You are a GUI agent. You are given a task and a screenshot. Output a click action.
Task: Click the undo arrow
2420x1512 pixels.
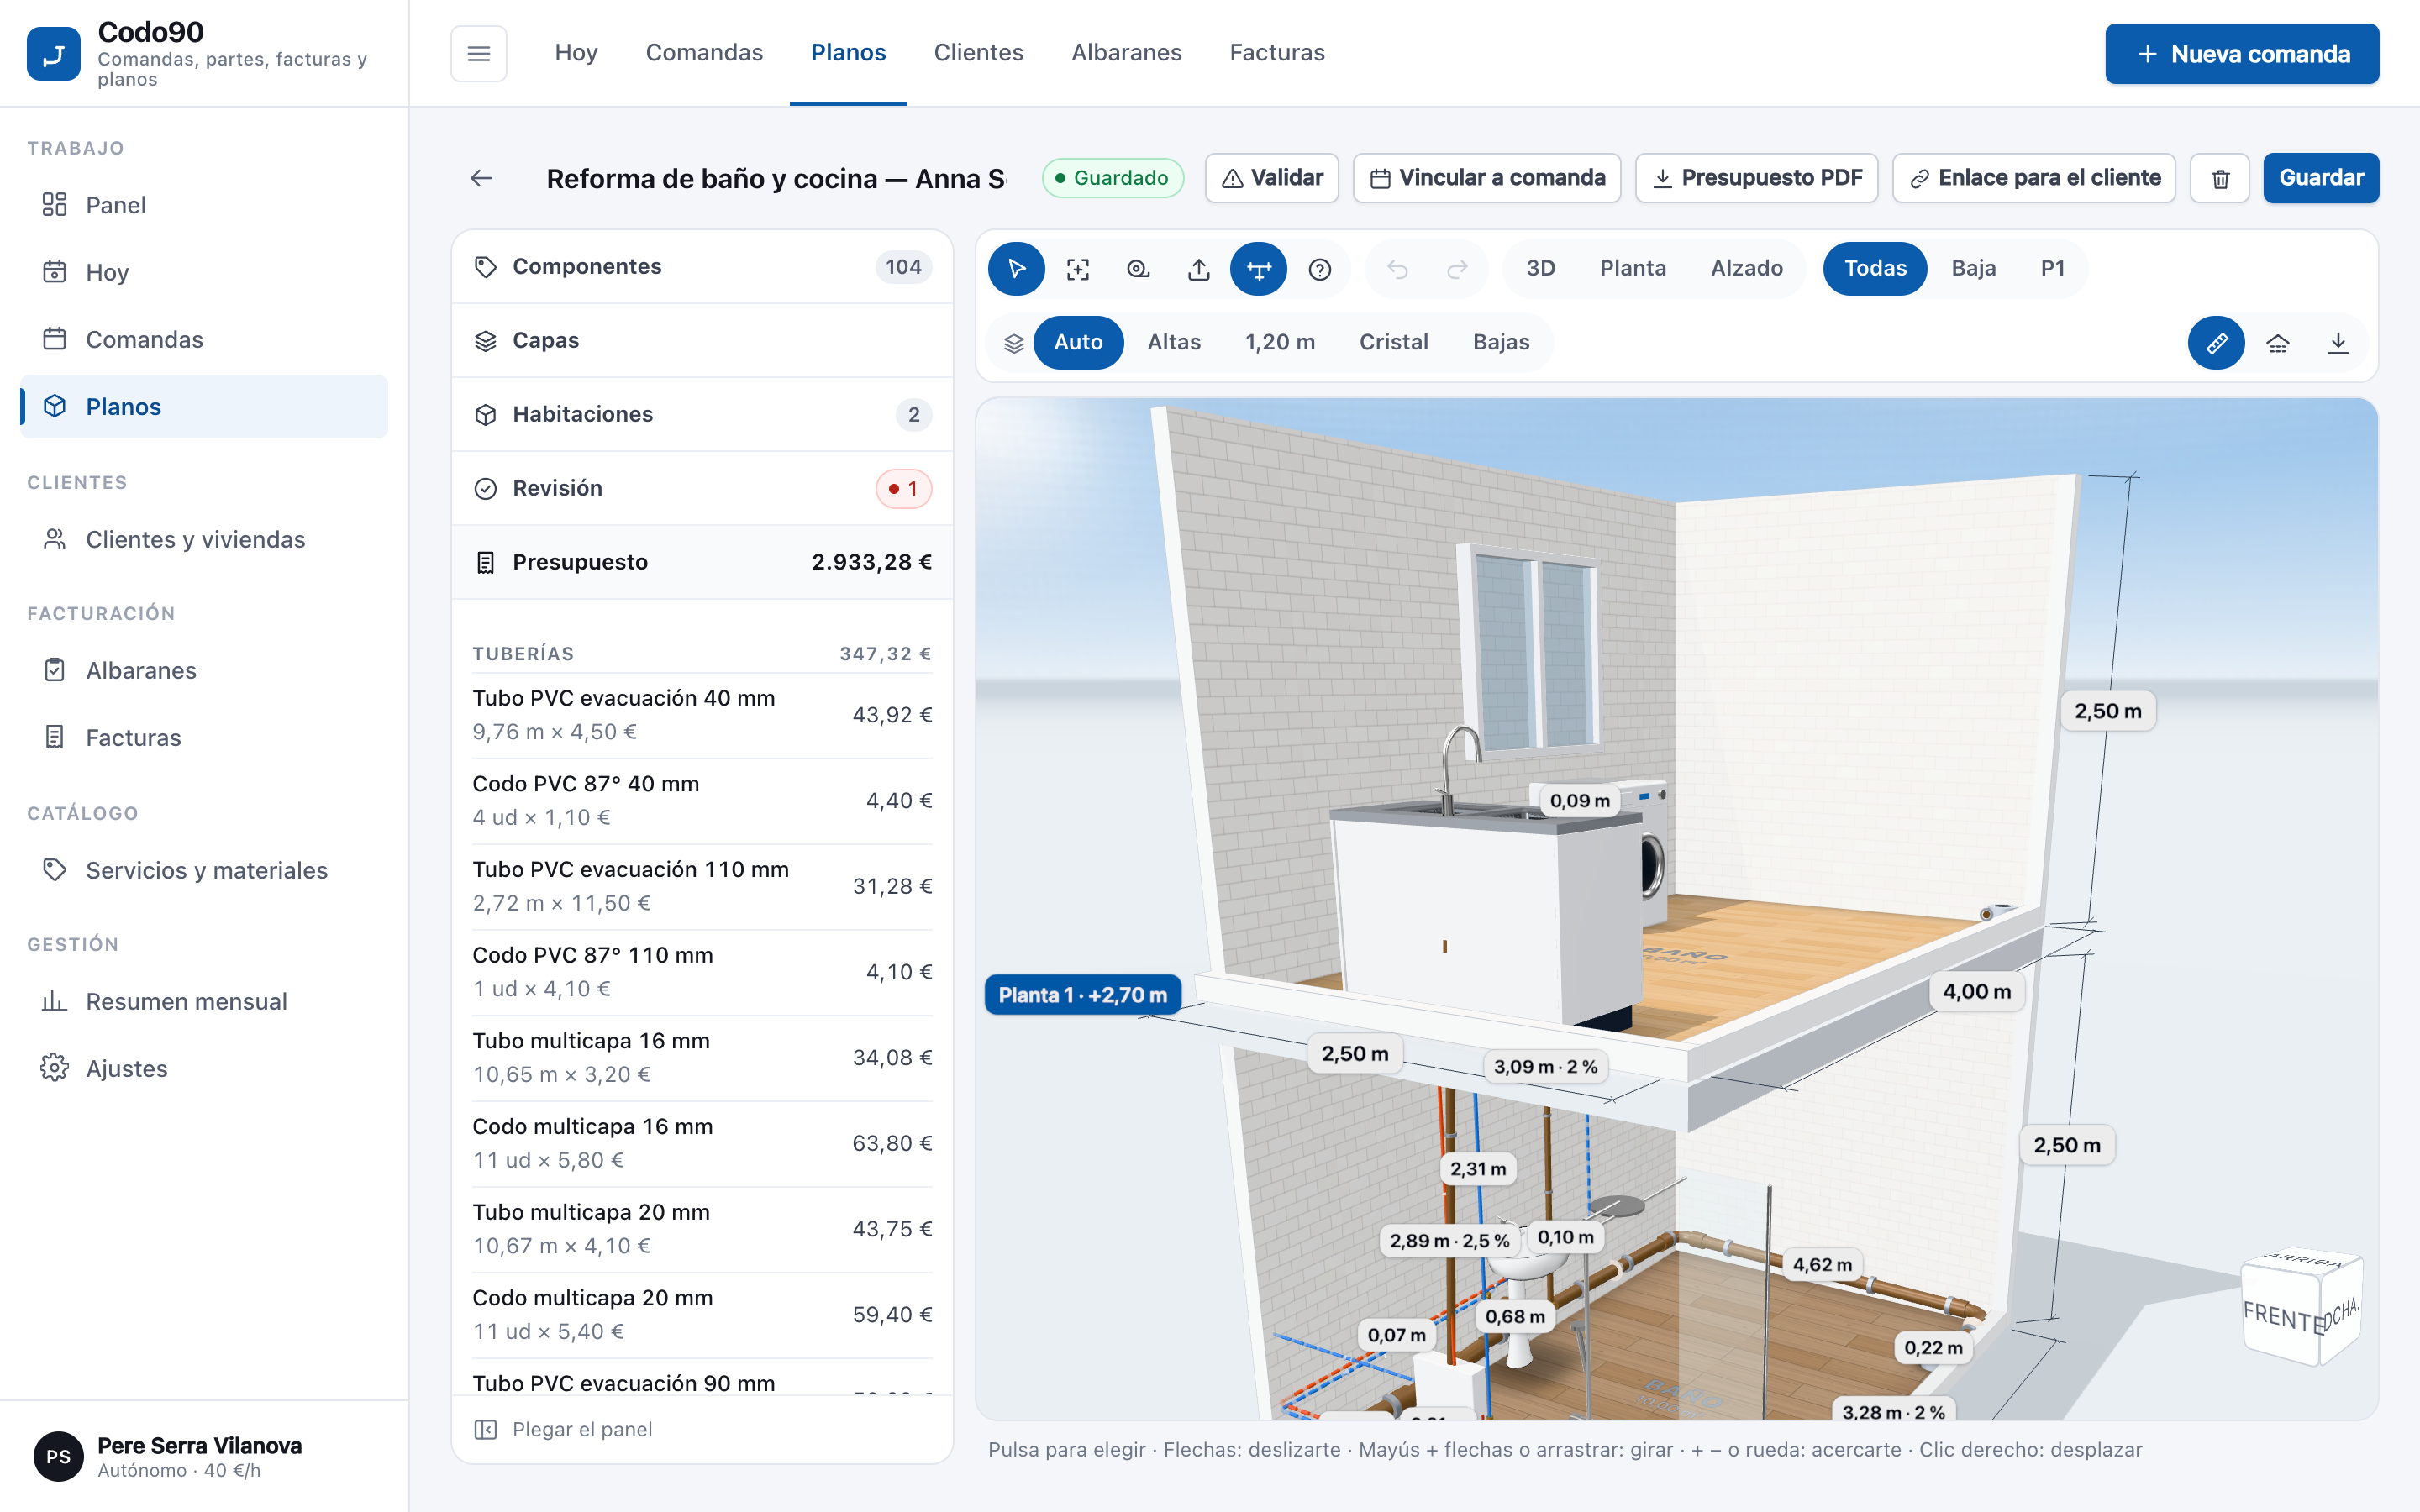[1397, 269]
